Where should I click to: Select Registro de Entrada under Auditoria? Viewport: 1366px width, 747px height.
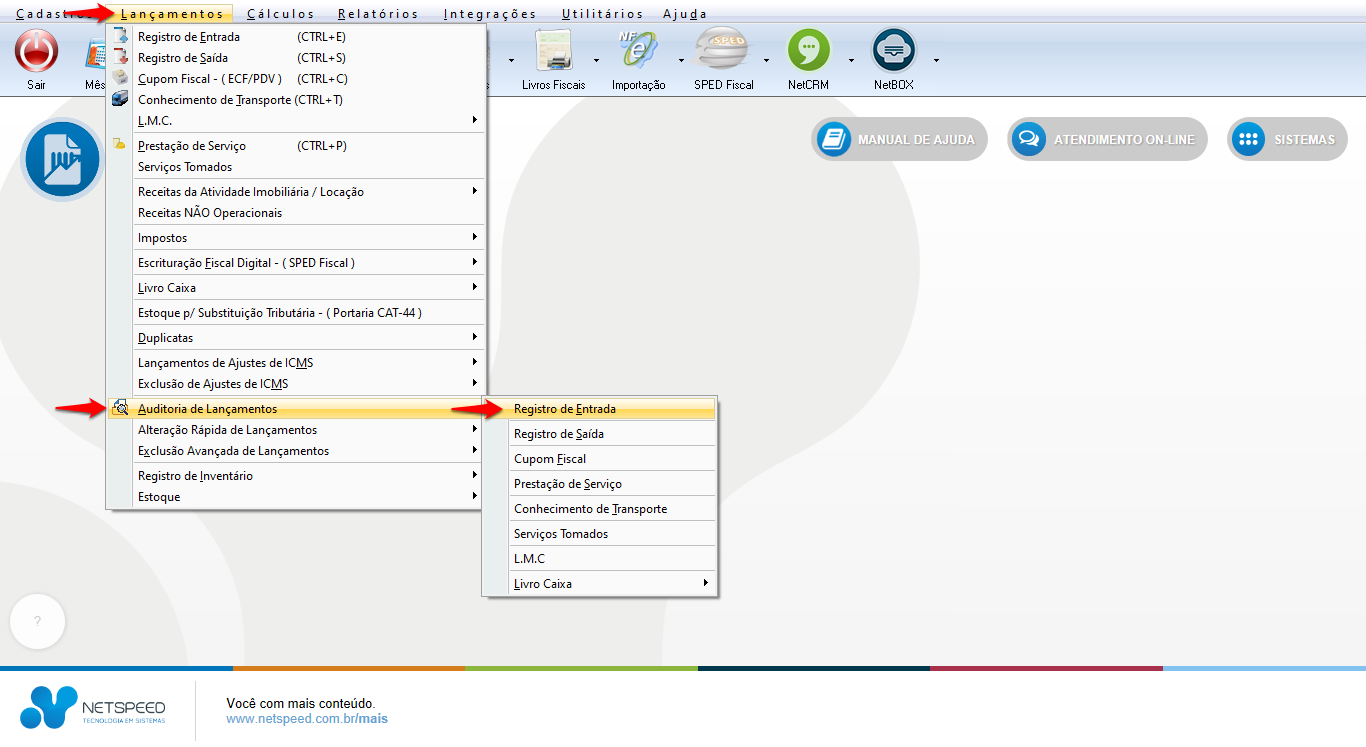tap(565, 409)
